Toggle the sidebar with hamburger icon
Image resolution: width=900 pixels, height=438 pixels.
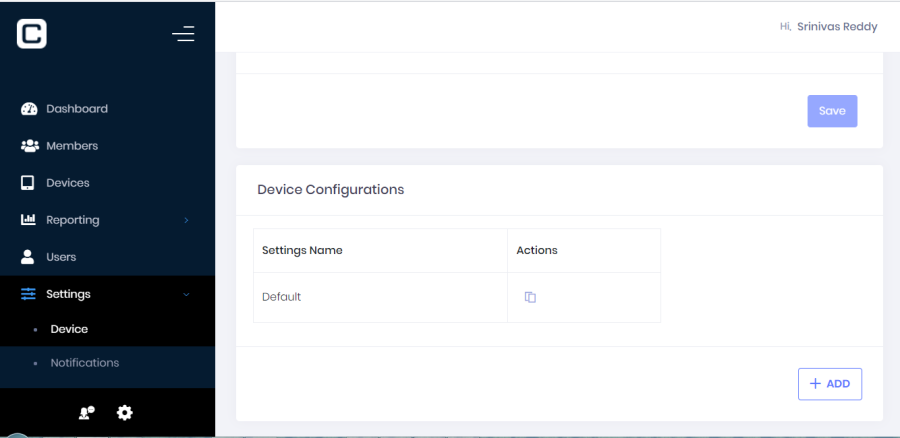tap(183, 34)
